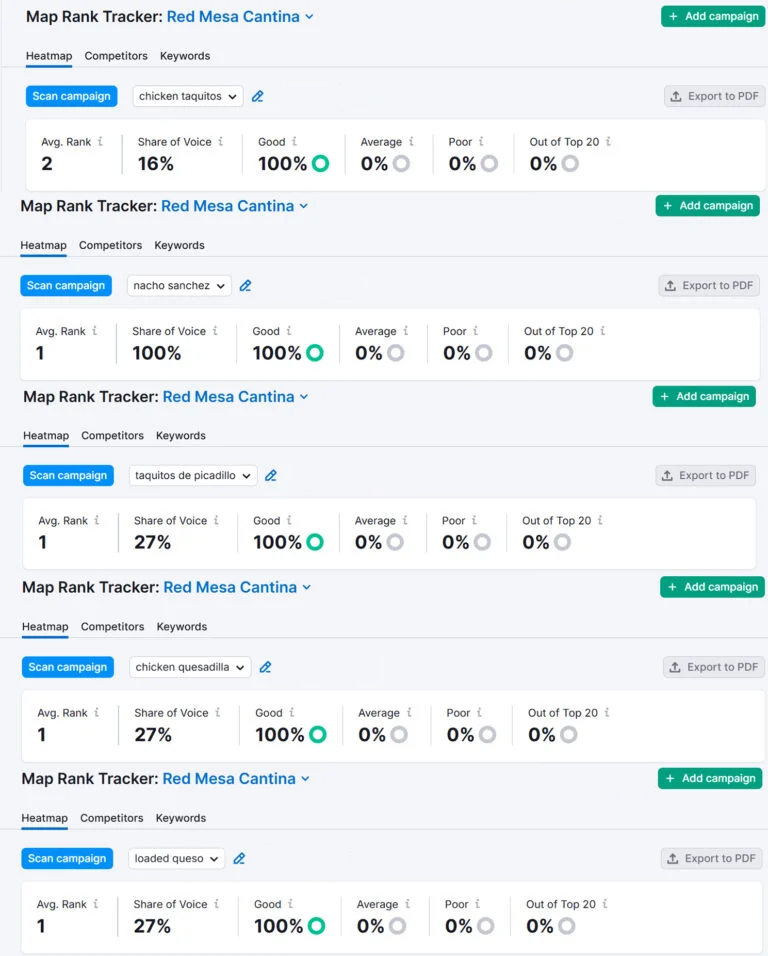The width and height of the screenshot is (768, 956).
Task: Click info icon beside Out of Top 20 in nacho sanchez panel
Action: (603, 331)
